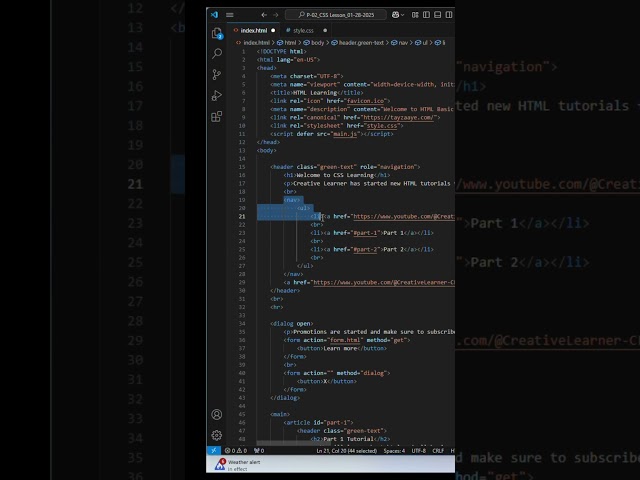The height and width of the screenshot is (480, 640).
Task: Go forward with the navigation arrow
Action: point(276,15)
